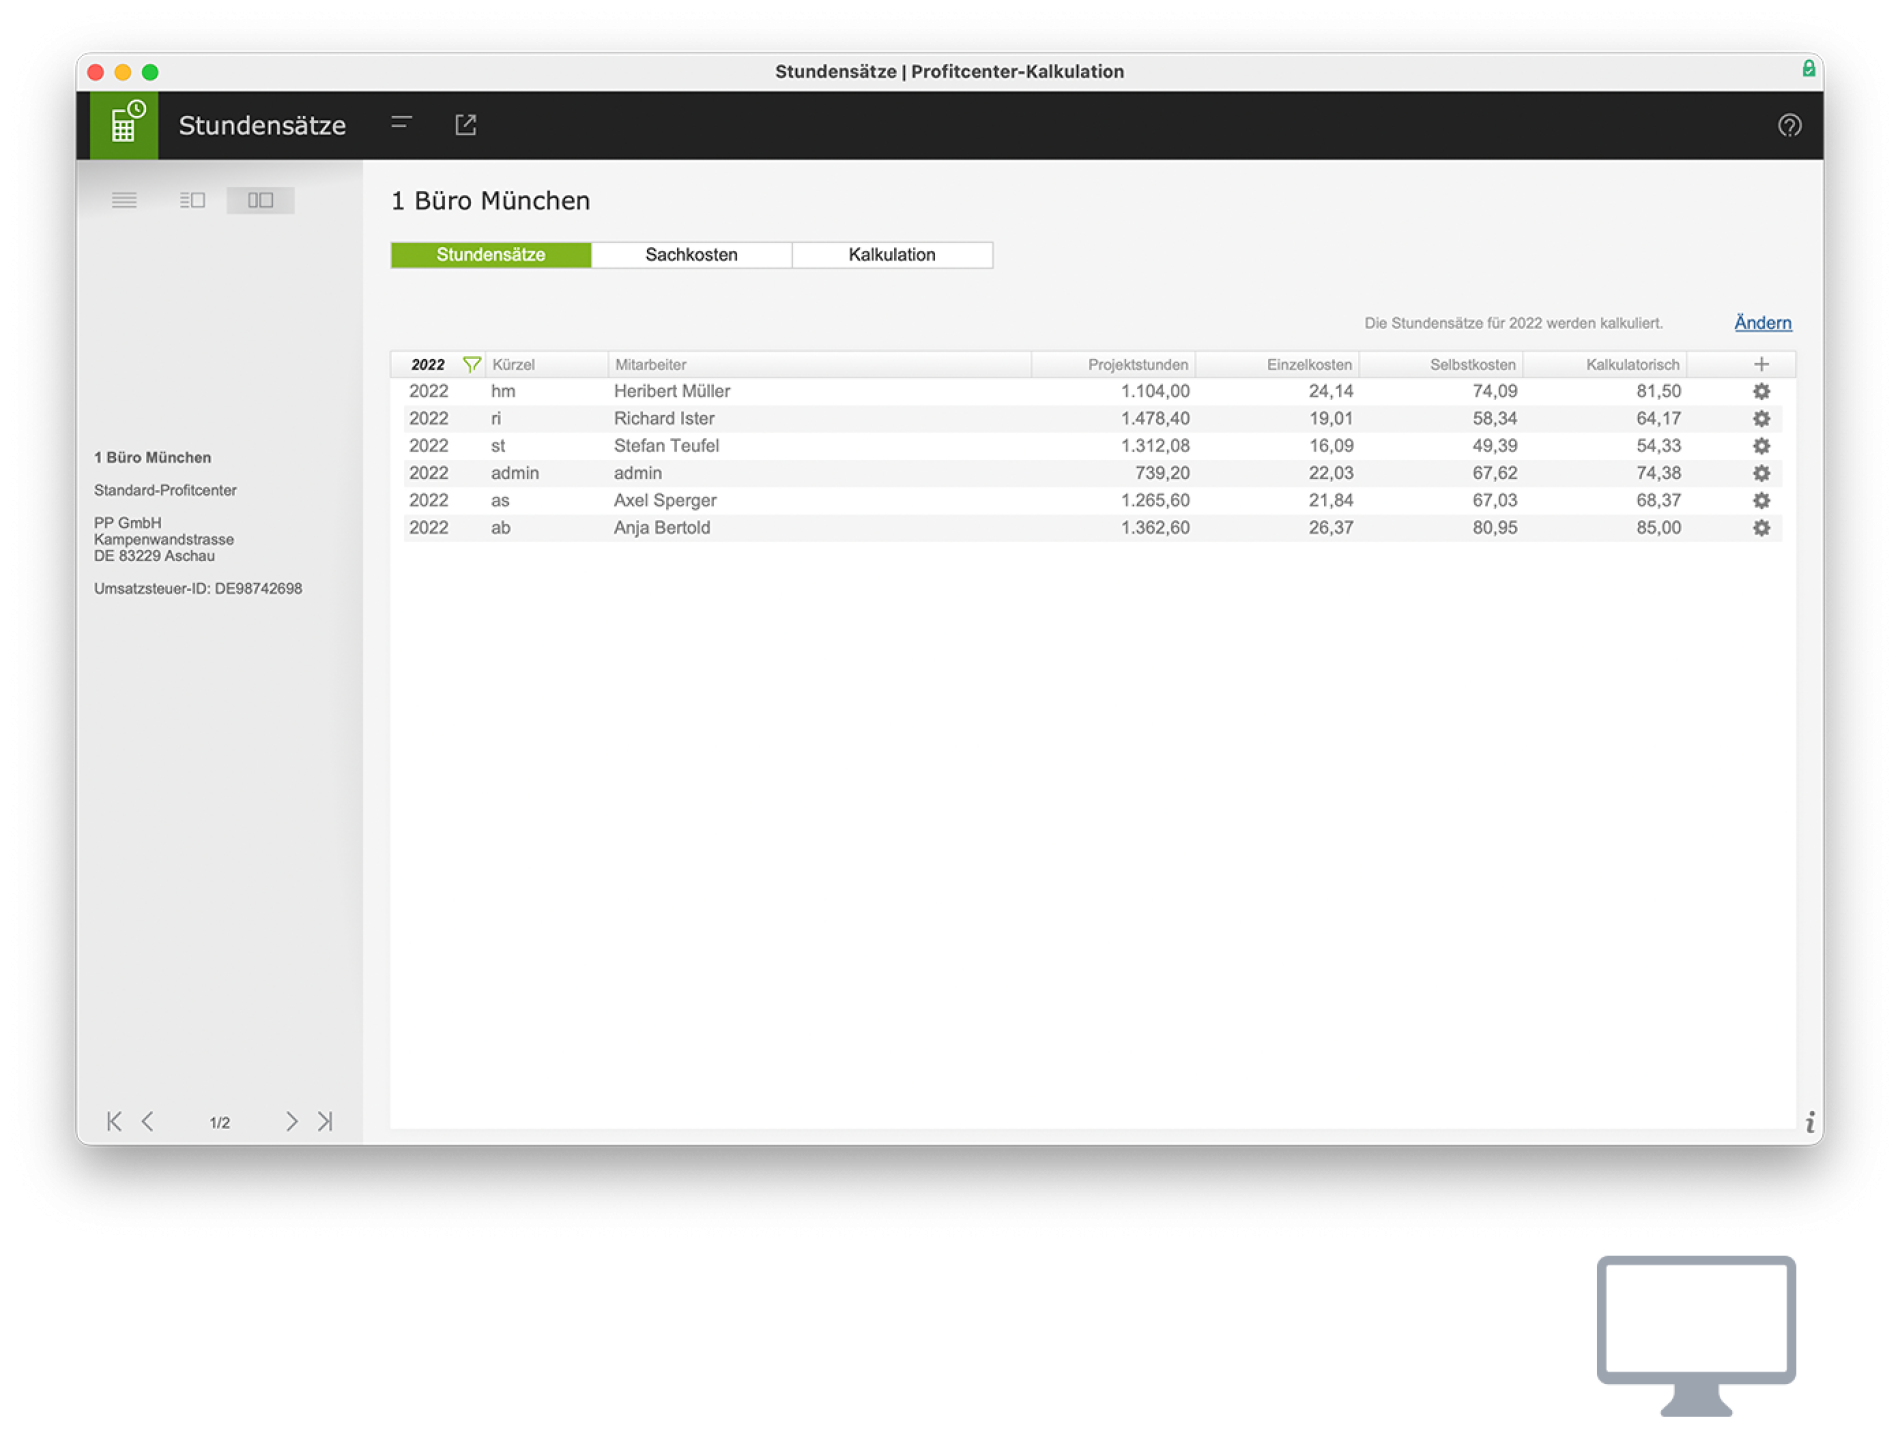Click the admin Kürzel cell
The width and height of the screenshot is (1900, 1455).
tap(515, 473)
